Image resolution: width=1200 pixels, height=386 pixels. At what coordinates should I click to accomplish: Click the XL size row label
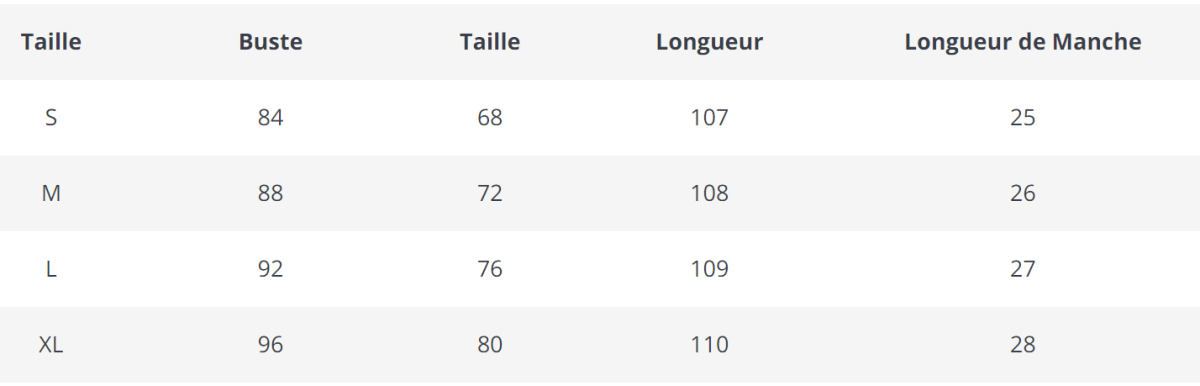pyautogui.click(x=51, y=346)
